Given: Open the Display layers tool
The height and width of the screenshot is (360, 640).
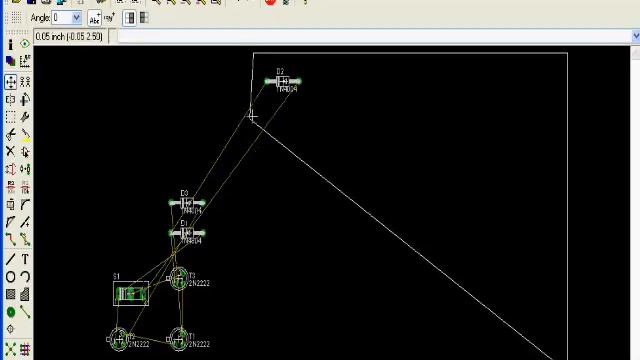Looking at the screenshot, I should 10,62.
